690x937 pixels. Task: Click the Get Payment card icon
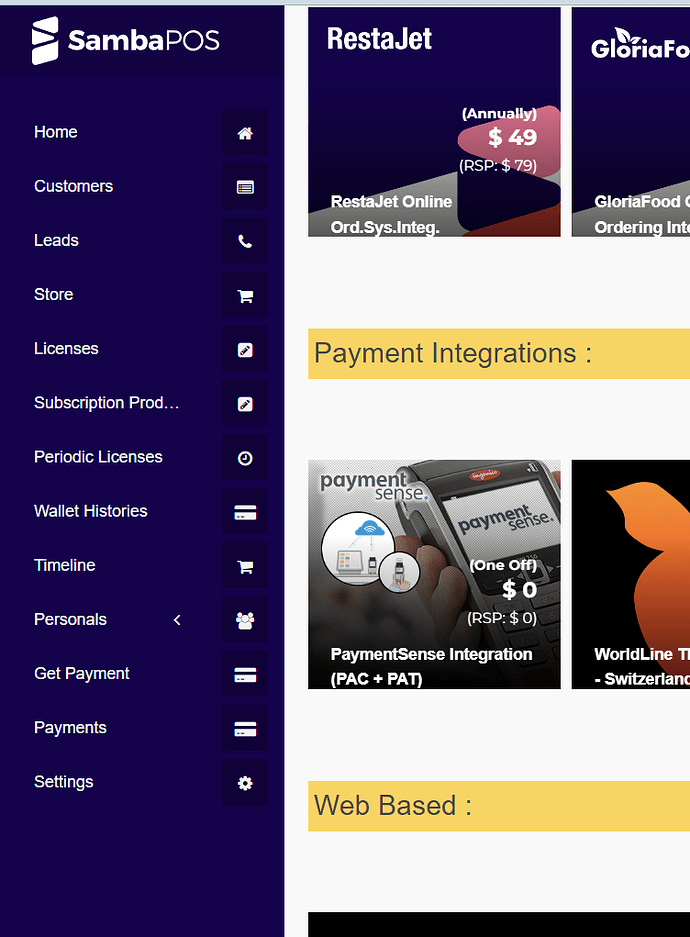[245, 675]
